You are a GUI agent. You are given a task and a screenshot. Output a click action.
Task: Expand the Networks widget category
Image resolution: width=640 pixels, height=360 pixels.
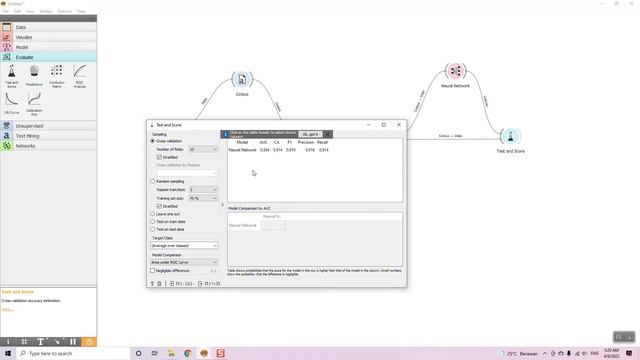pyautogui.click(x=48, y=146)
